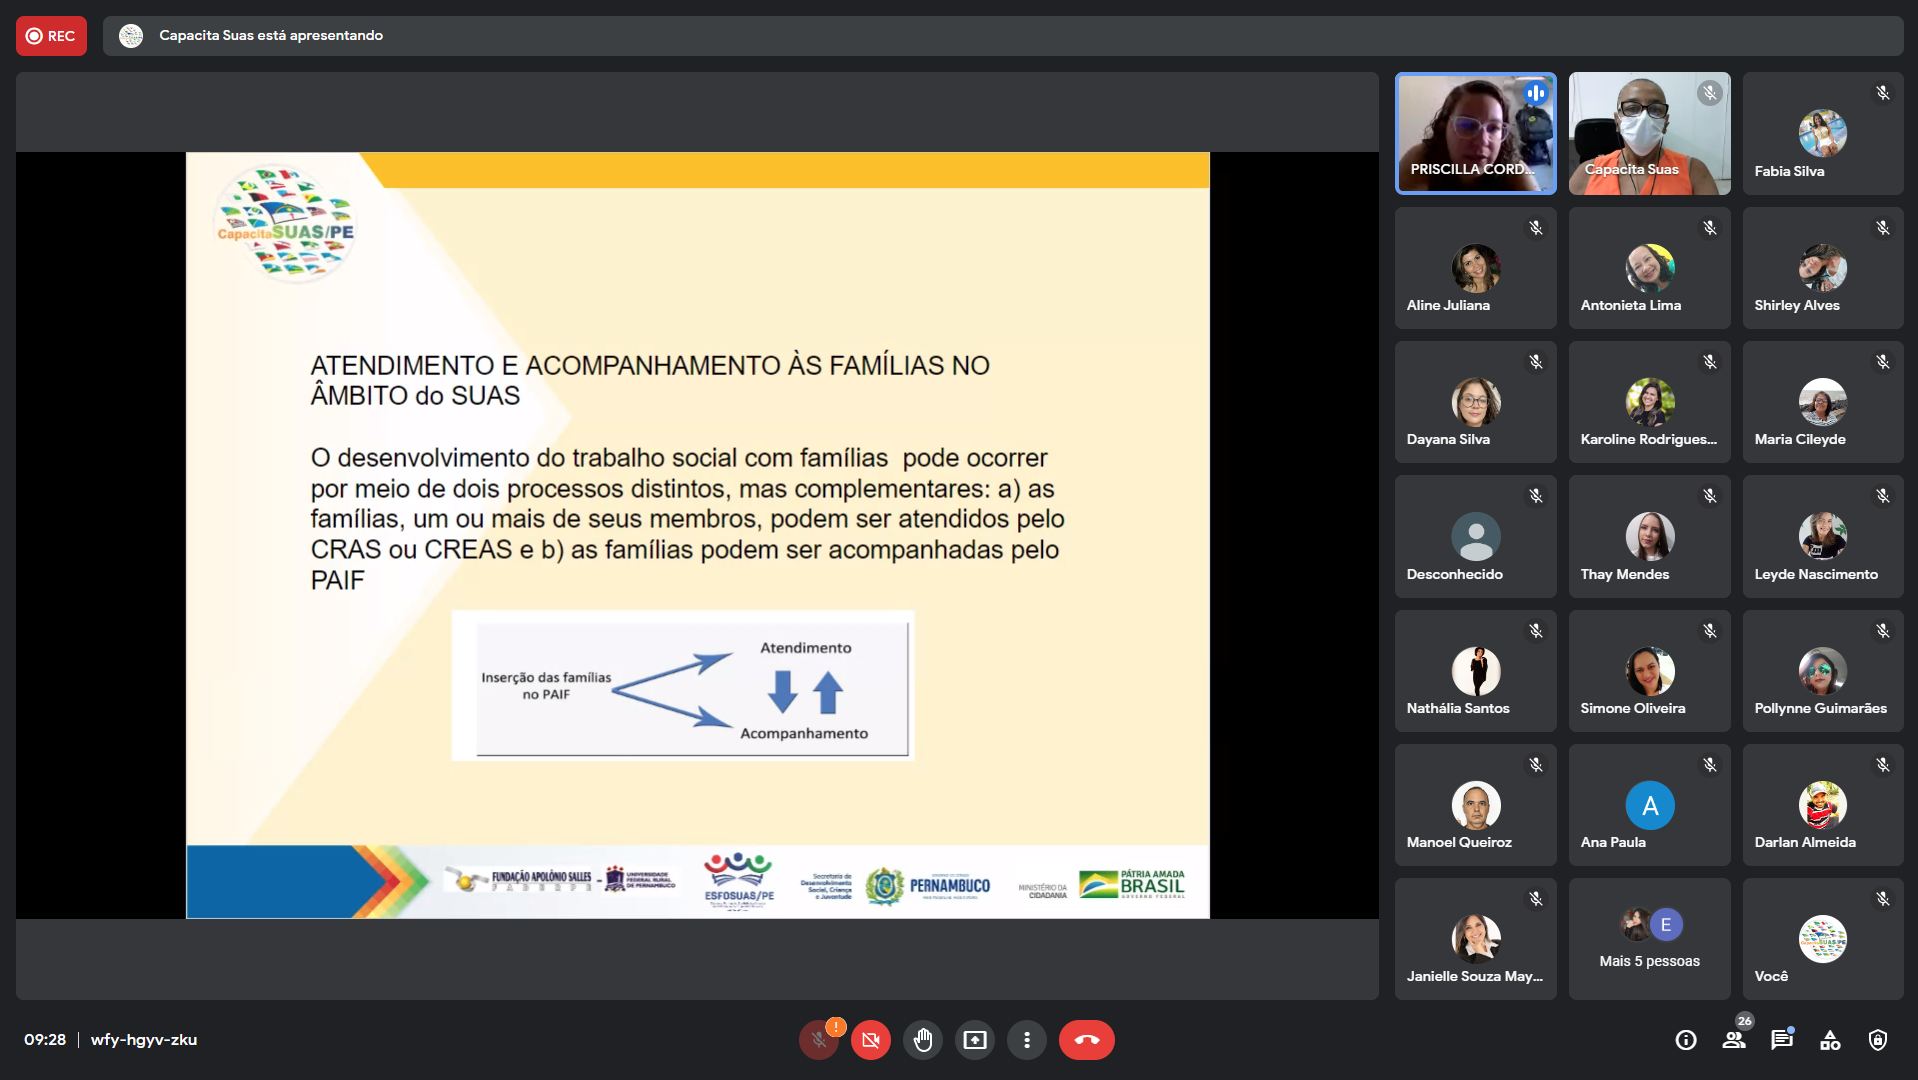Open meeting details info icon
This screenshot has width=1918, height=1080.
point(1686,1040)
